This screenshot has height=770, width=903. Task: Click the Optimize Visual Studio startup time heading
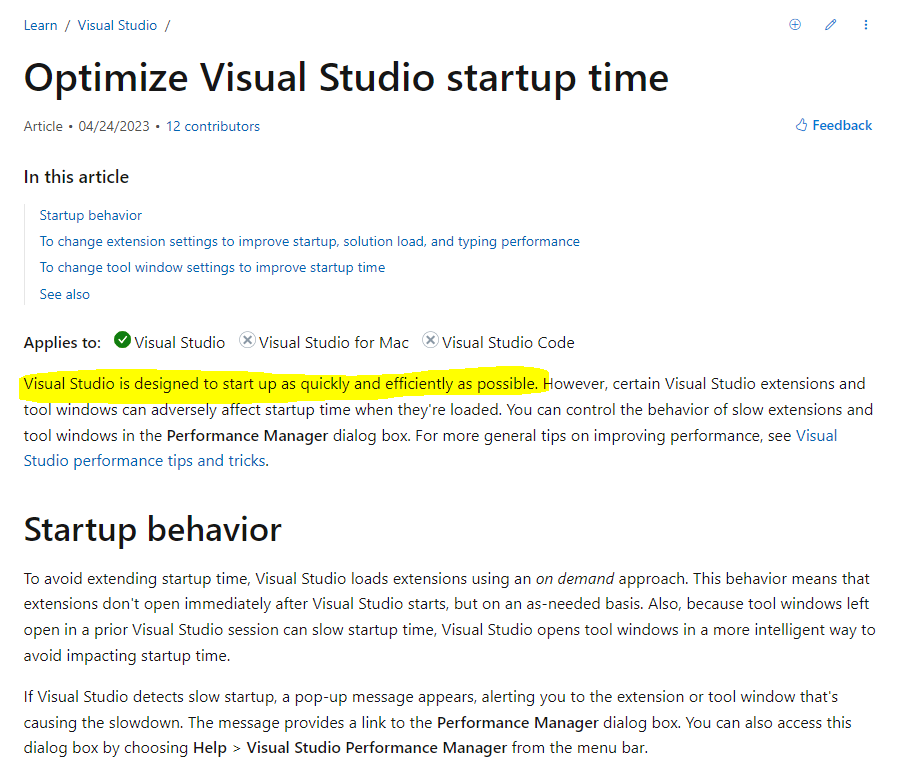346,78
